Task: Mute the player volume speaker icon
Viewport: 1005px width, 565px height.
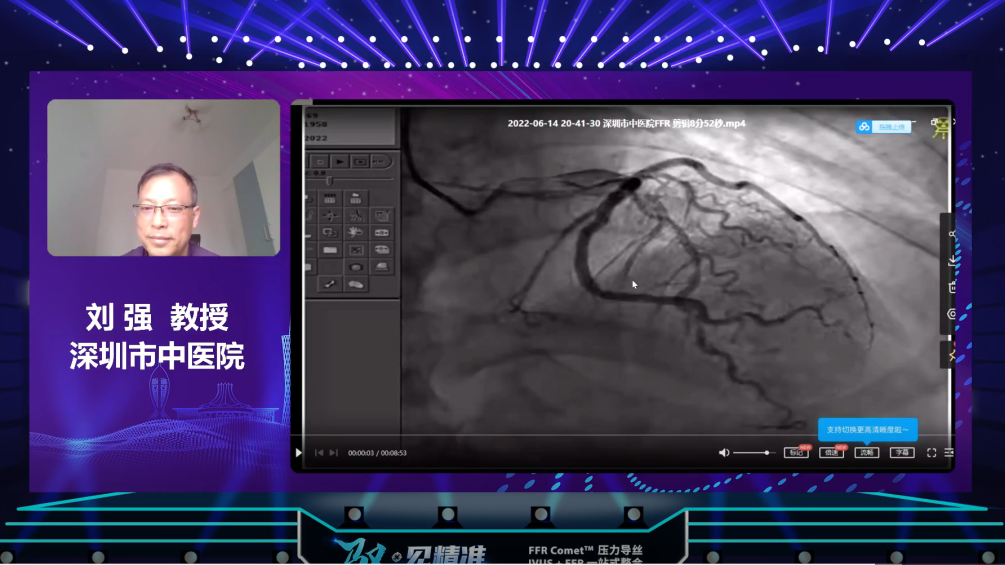Action: pyautogui.click(x=724, y=453)
